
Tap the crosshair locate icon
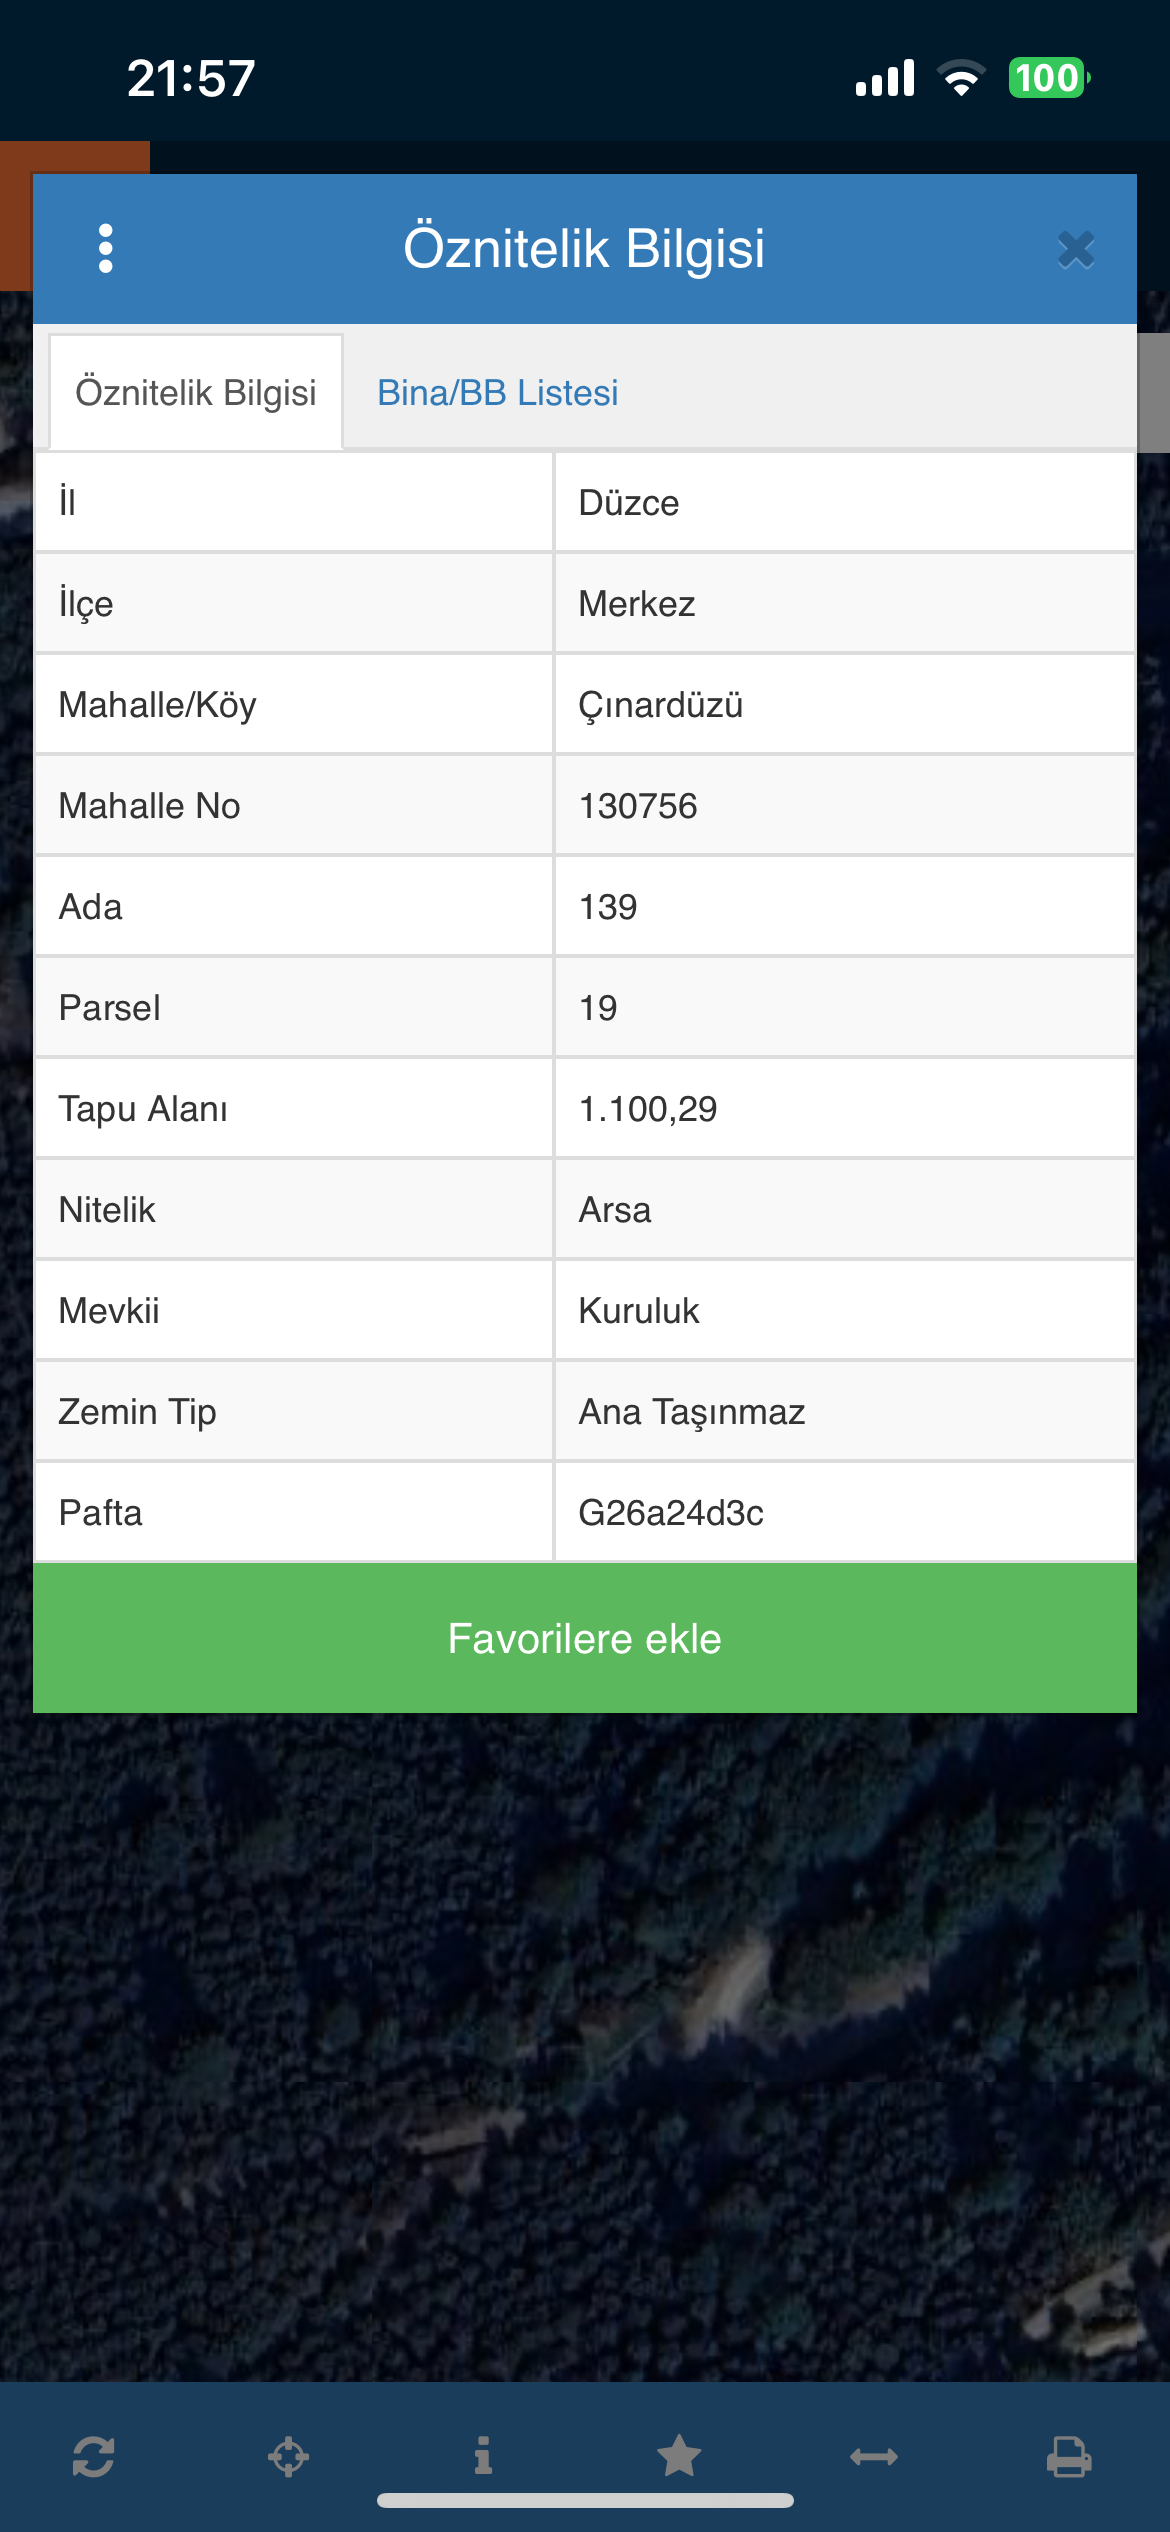coord(288,2456)
